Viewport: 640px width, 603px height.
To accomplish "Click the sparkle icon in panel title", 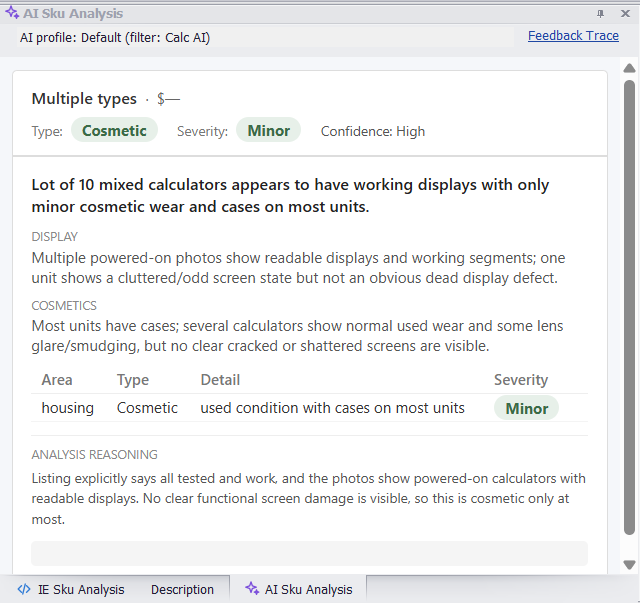I will tap(12, 13).
